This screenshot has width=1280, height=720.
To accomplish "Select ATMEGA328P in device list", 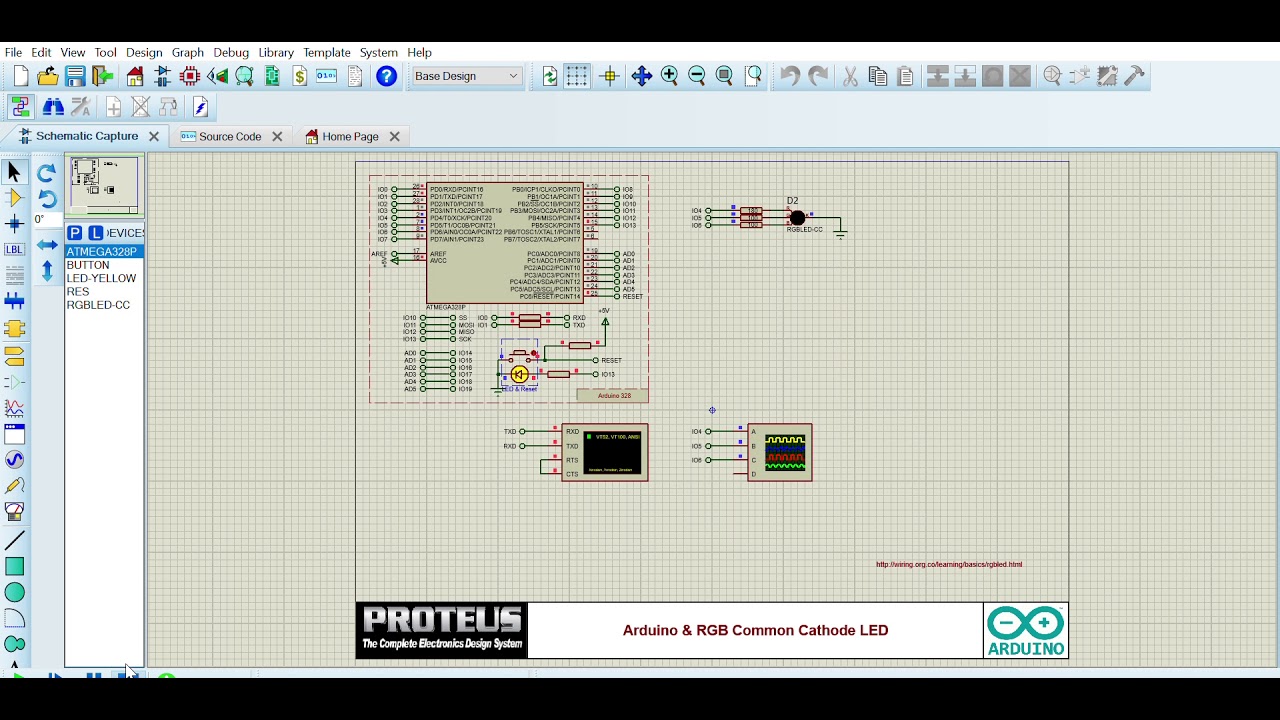I will [x=104, y=252].
